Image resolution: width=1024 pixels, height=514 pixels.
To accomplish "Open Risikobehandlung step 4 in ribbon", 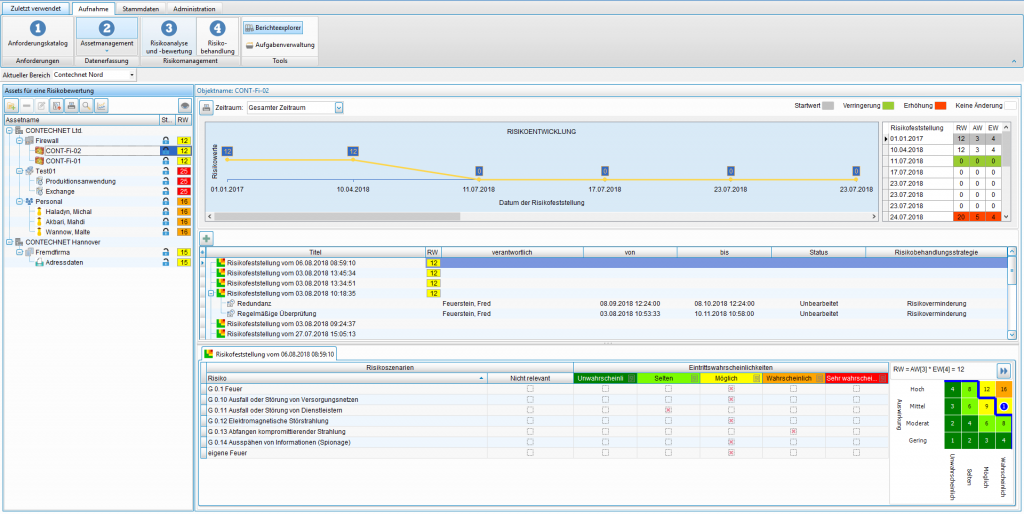I will tap(218, 28).
